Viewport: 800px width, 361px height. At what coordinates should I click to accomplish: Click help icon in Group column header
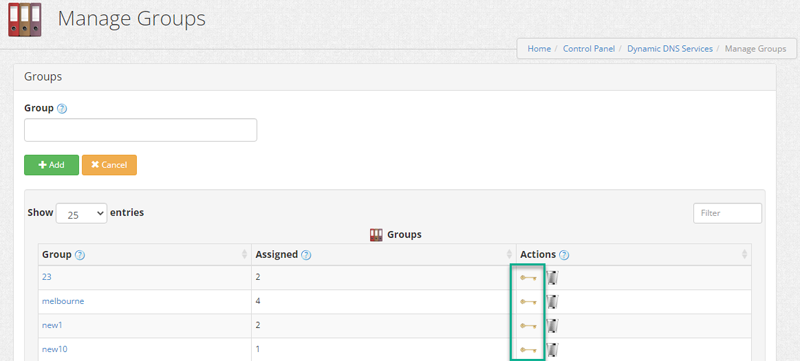click(x=80, y=255)
